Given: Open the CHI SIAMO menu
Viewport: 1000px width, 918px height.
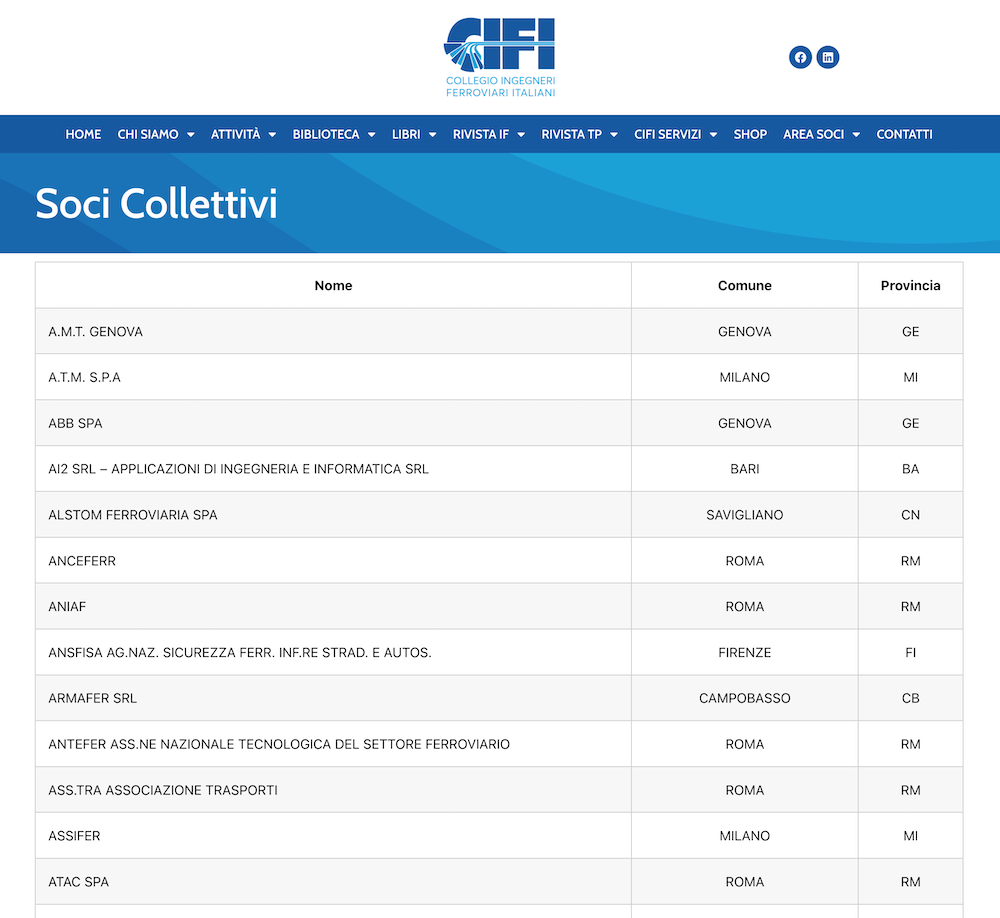Looking at the screenshot, I should pyautogui.click(x=148, y=135).
